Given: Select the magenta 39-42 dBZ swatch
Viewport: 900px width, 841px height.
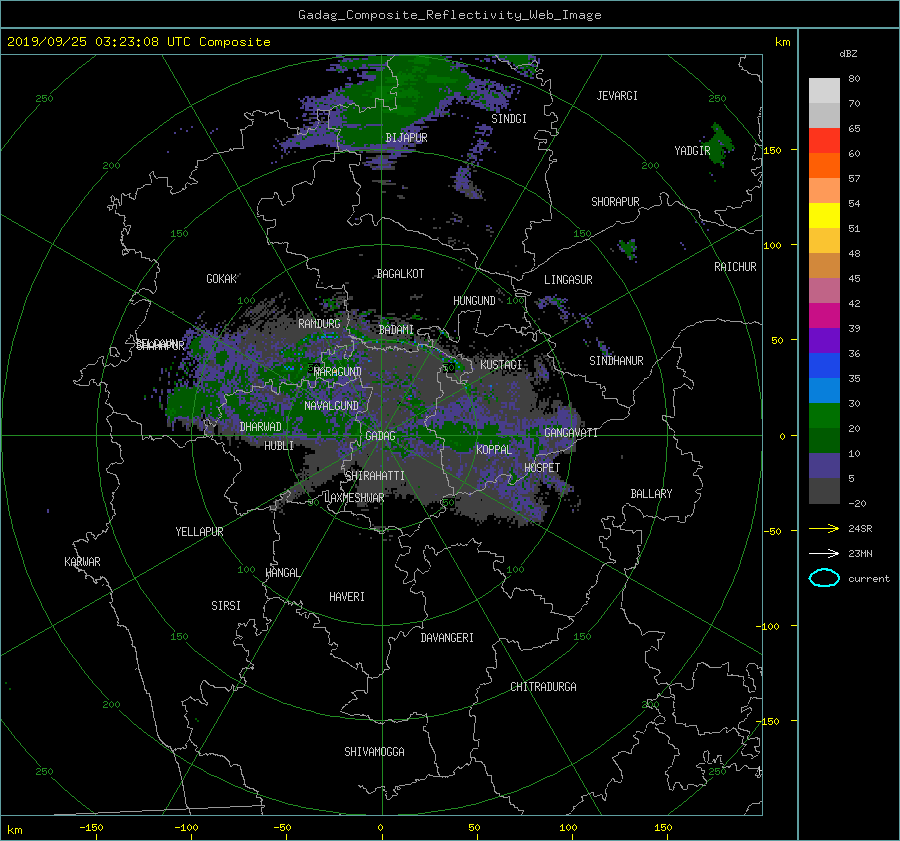Looking at the screenshot, I should [x=824, y=316].
